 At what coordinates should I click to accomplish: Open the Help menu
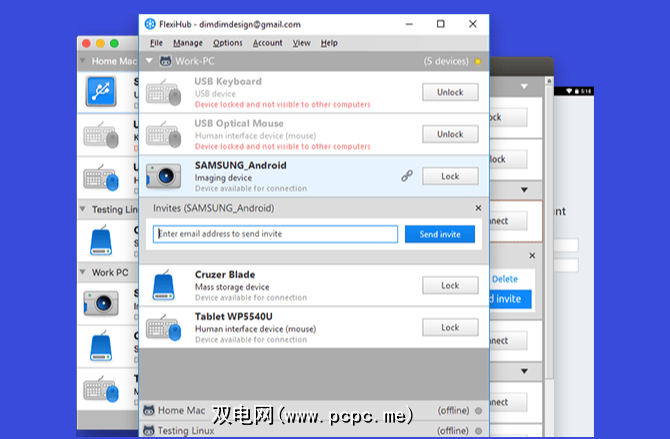329,43
